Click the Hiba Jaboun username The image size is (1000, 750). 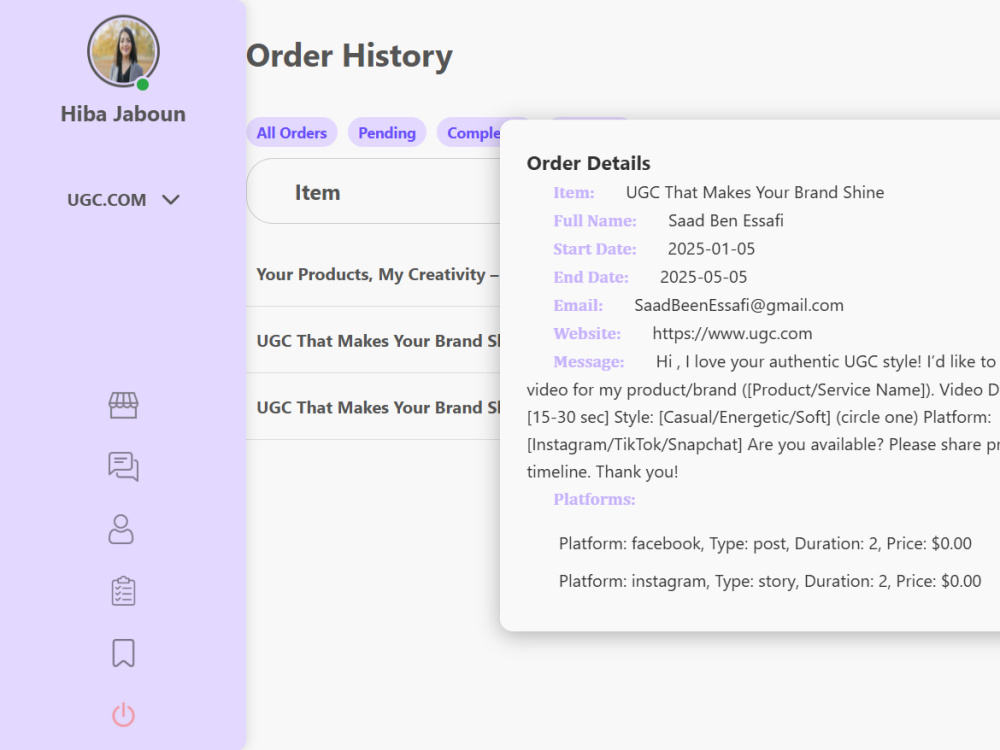click(x=123, y=114)
